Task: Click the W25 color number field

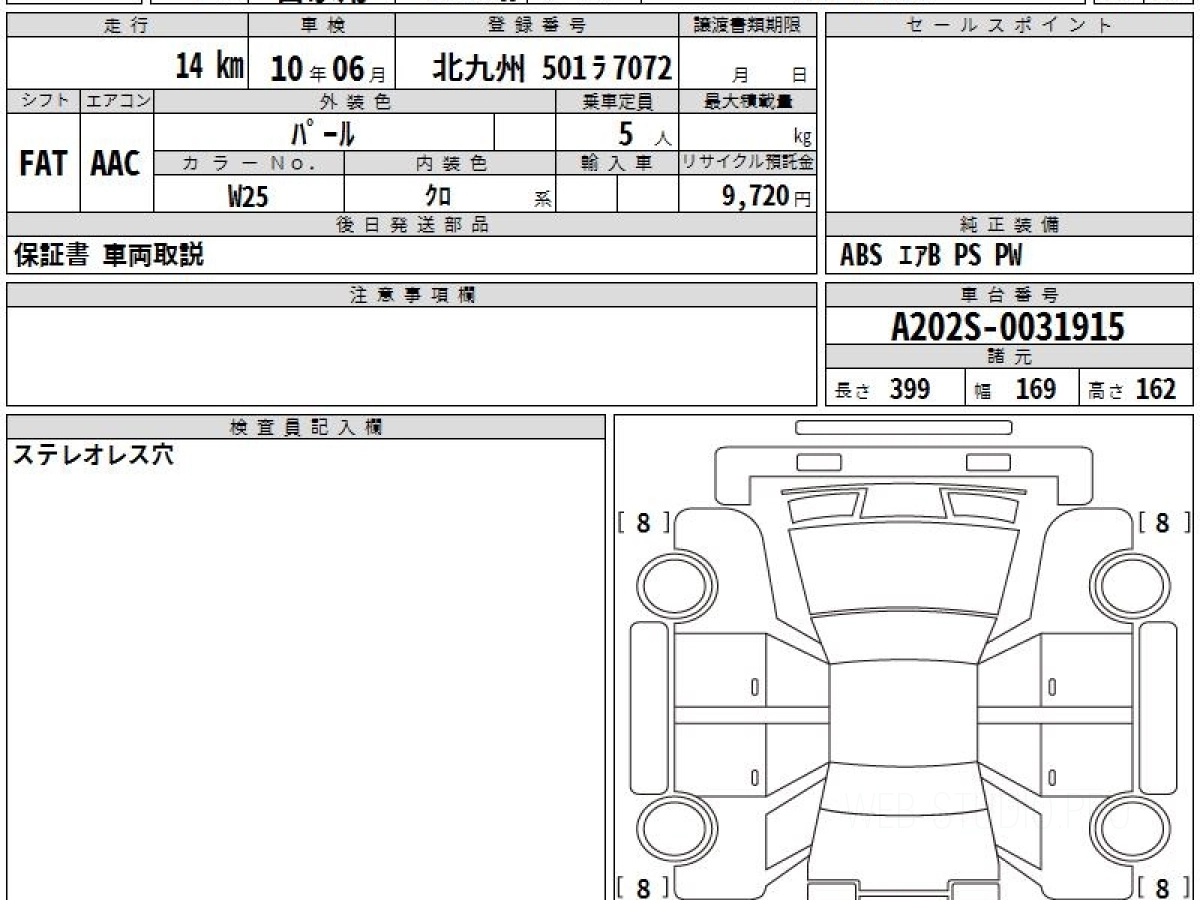Action: coord(248,196)
